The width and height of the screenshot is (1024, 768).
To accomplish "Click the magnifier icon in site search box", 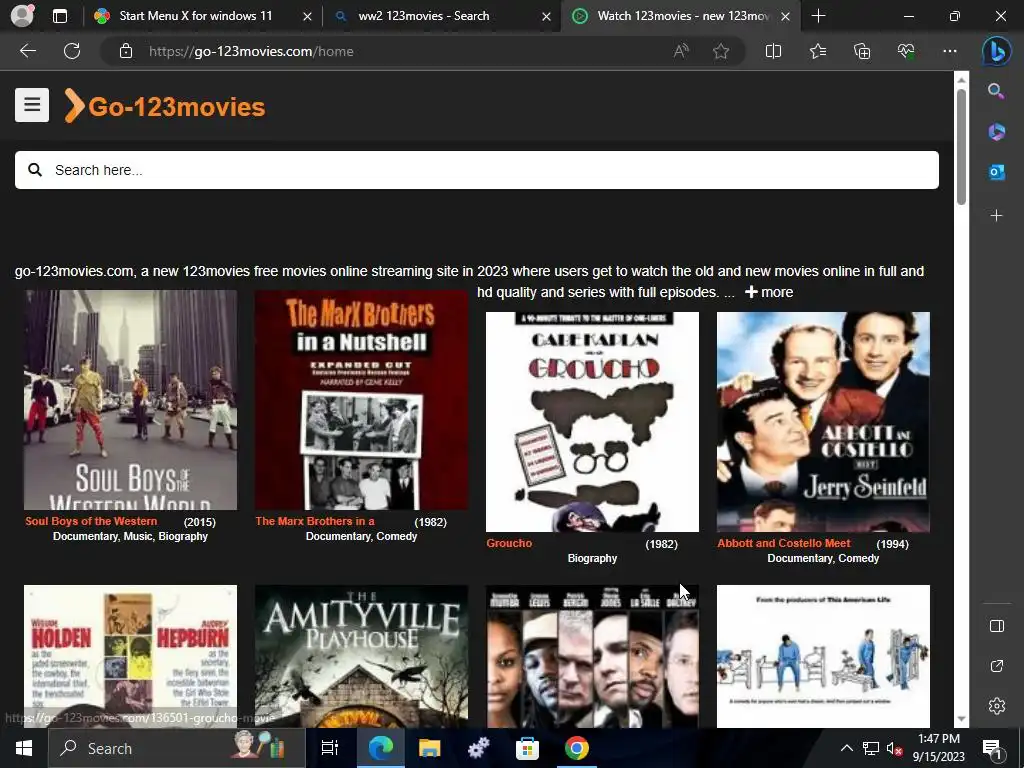I will click(35, 170).
